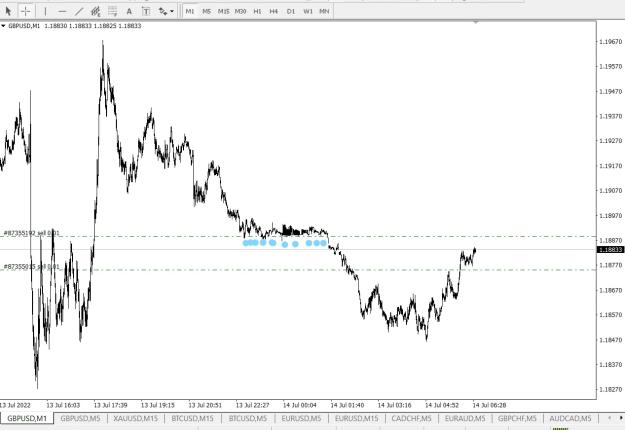Open the BTCUSD,M5 chart tab

point(248,418)
